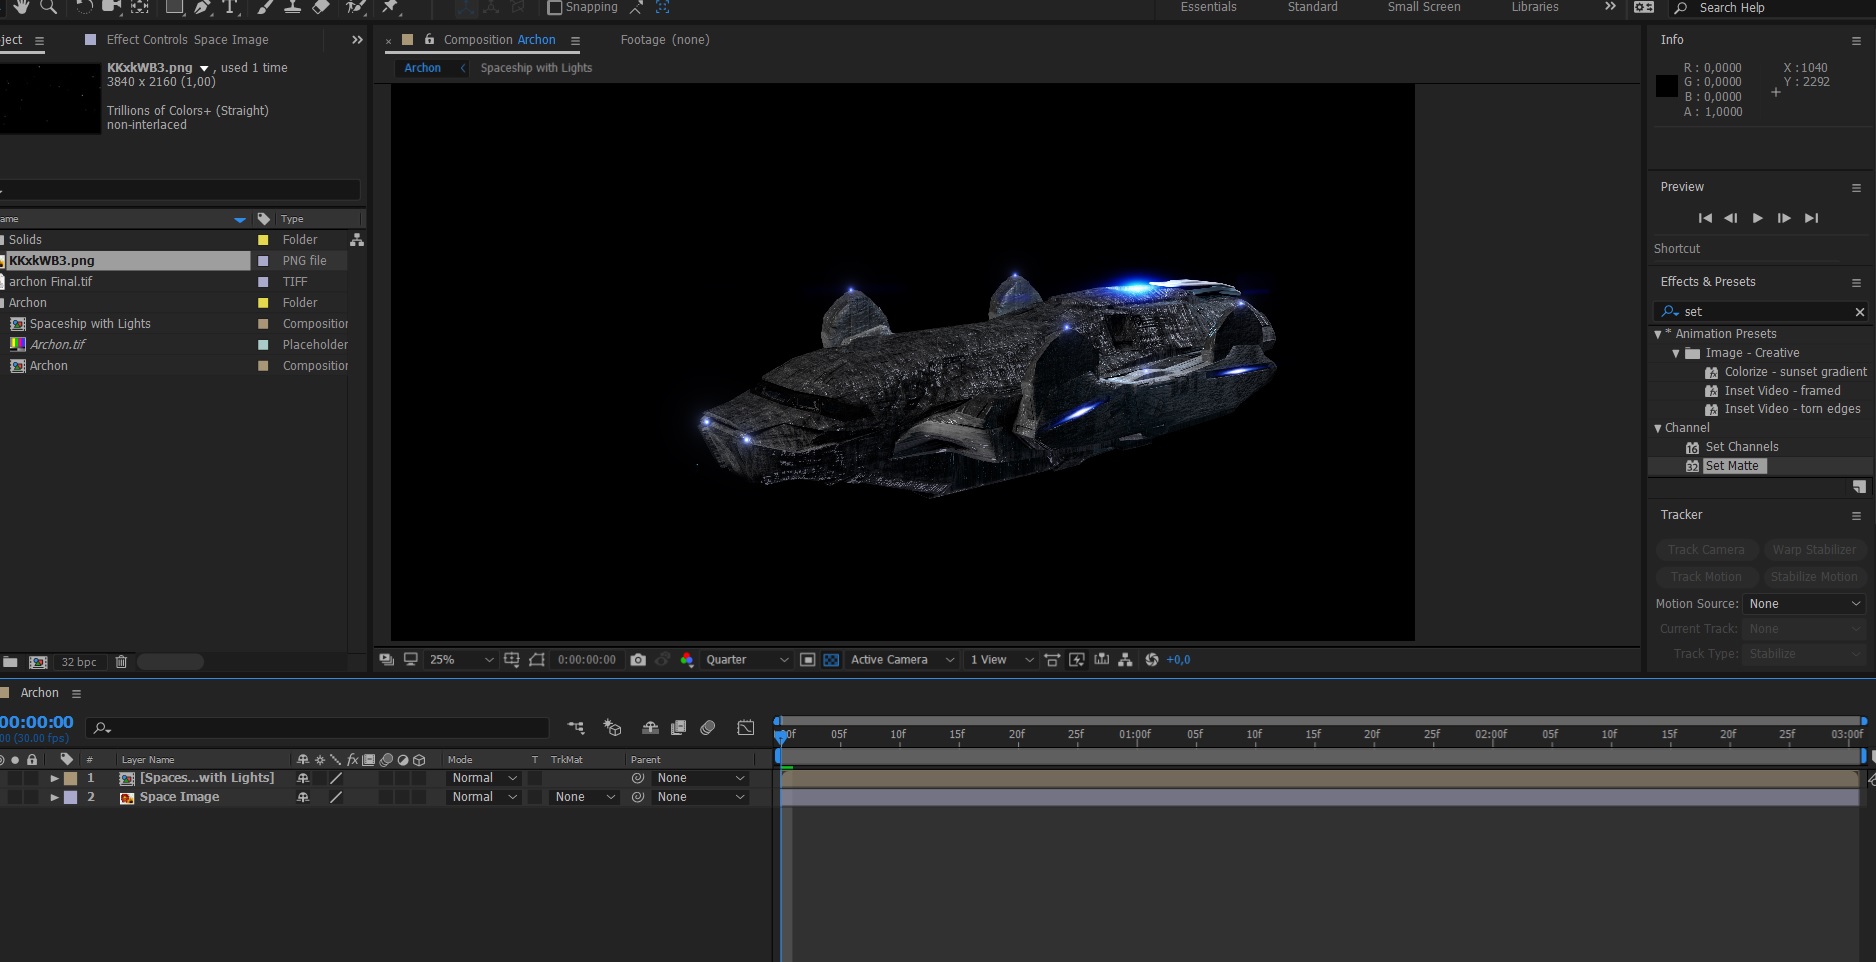The image size is (1876, 962).
Task: Click the Draft 3D icon in timeline
Action: tap(613, 728)
